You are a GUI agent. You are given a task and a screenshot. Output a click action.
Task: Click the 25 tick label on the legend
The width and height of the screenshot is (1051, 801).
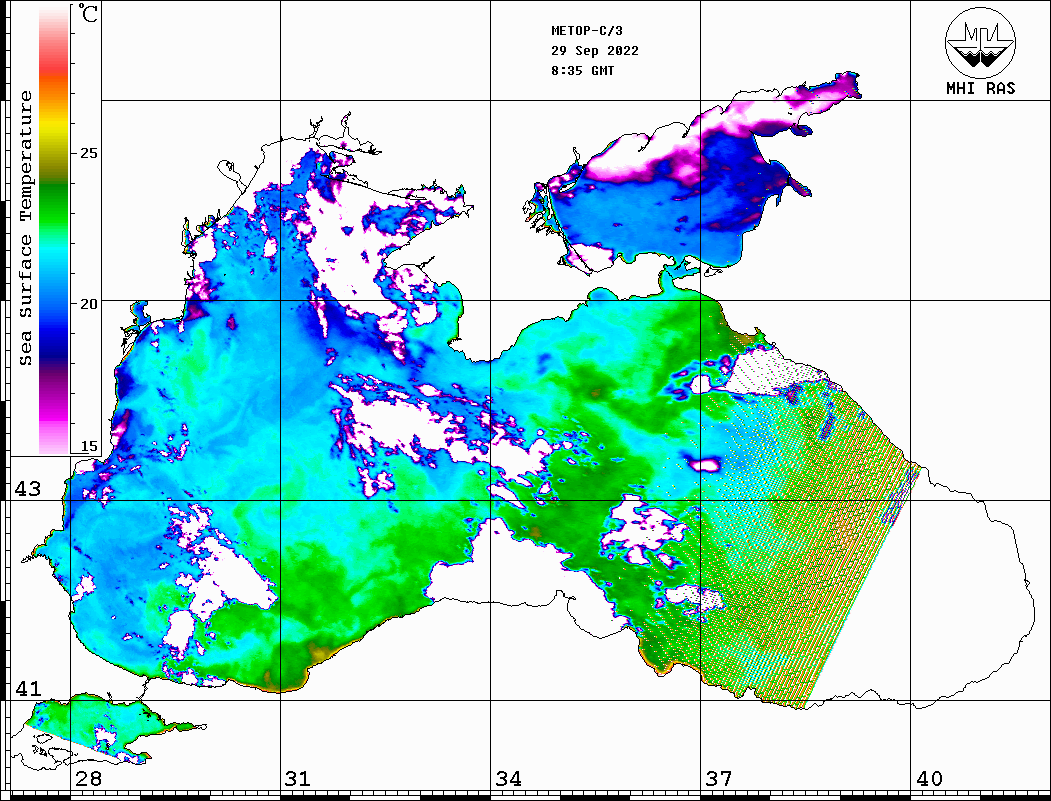[88, 153]
